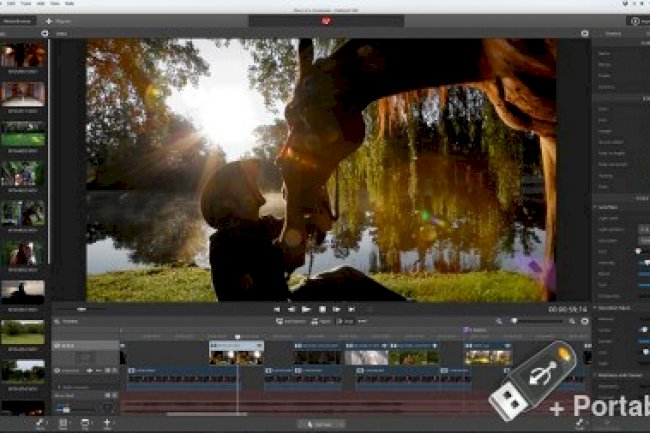The width and height of the screenshot is (650, 433).
Task: Click the Timeline panel icon
Action: click(x=57, y=321)
